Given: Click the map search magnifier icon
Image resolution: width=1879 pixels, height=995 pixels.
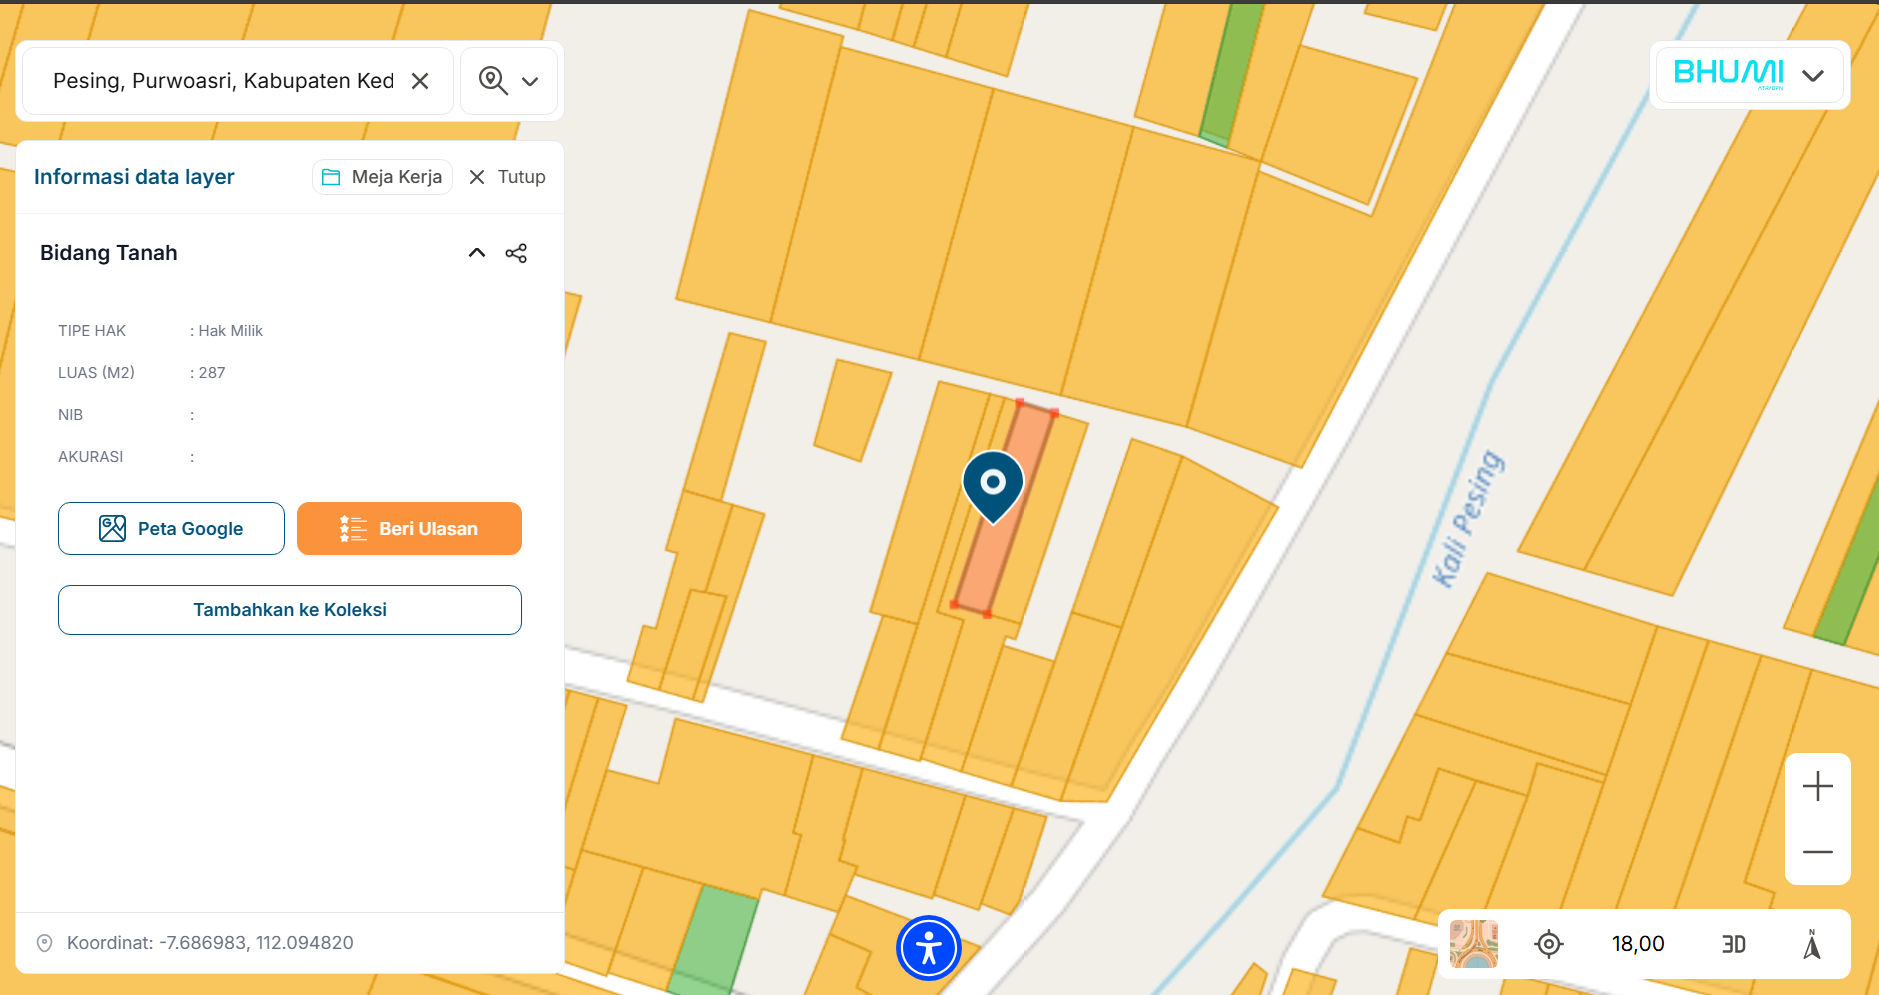Looking at the screenshot, I should pos(492,81).
